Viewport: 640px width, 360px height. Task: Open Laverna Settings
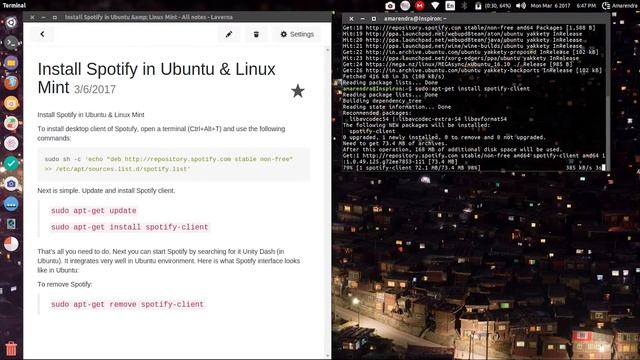297,34
